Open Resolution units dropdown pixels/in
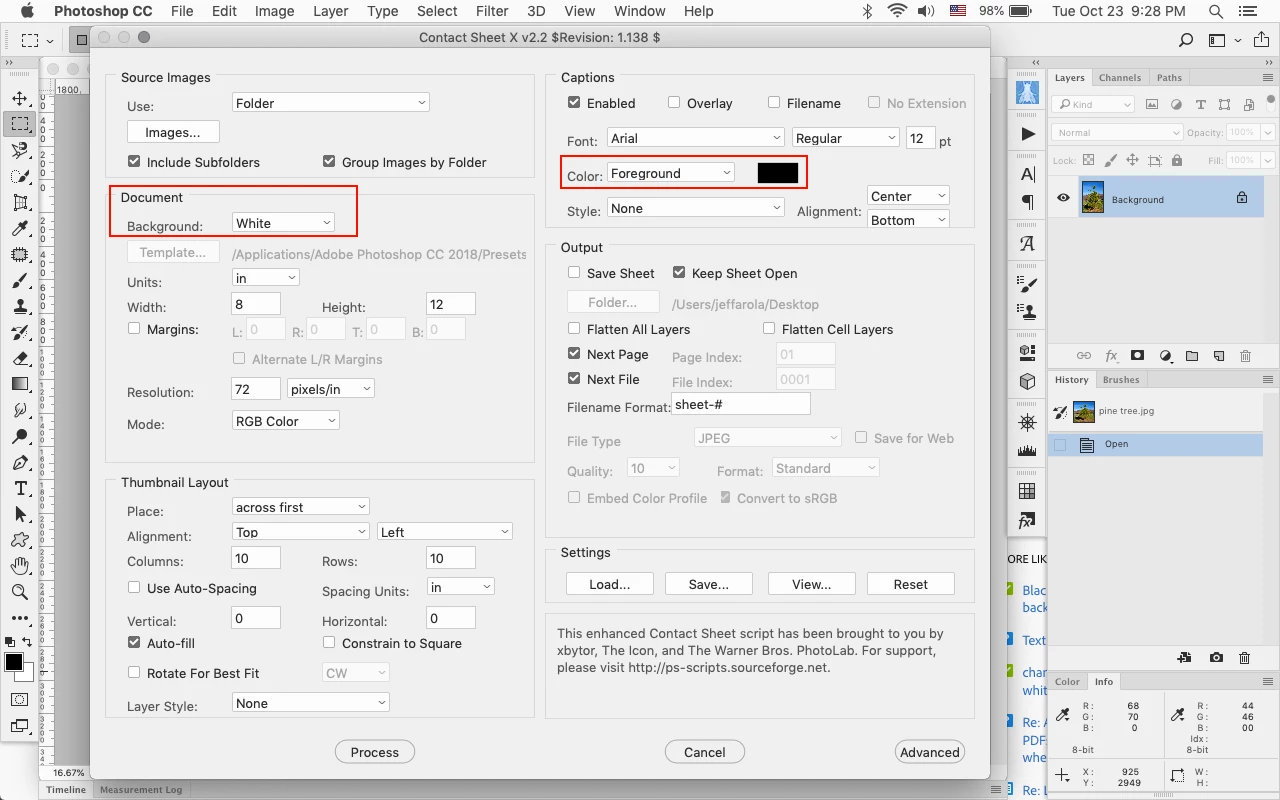This screenshot has width=1280, height=800. point(331,388)
